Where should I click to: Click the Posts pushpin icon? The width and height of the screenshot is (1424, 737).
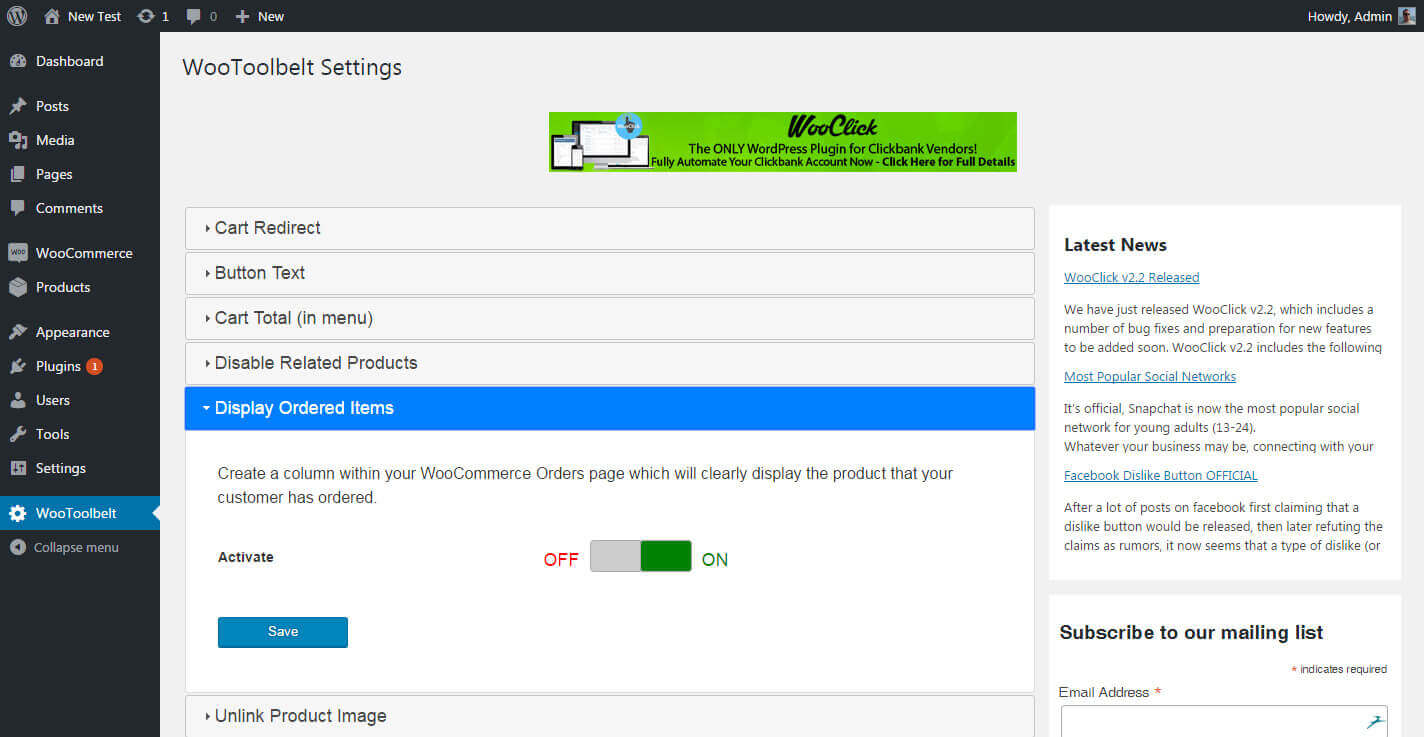click(x=18, y=106)
